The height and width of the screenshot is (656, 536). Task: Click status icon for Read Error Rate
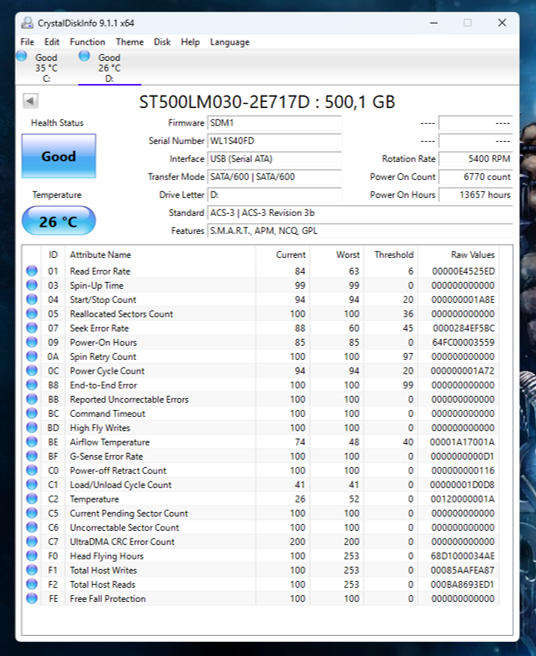point(32,271)
